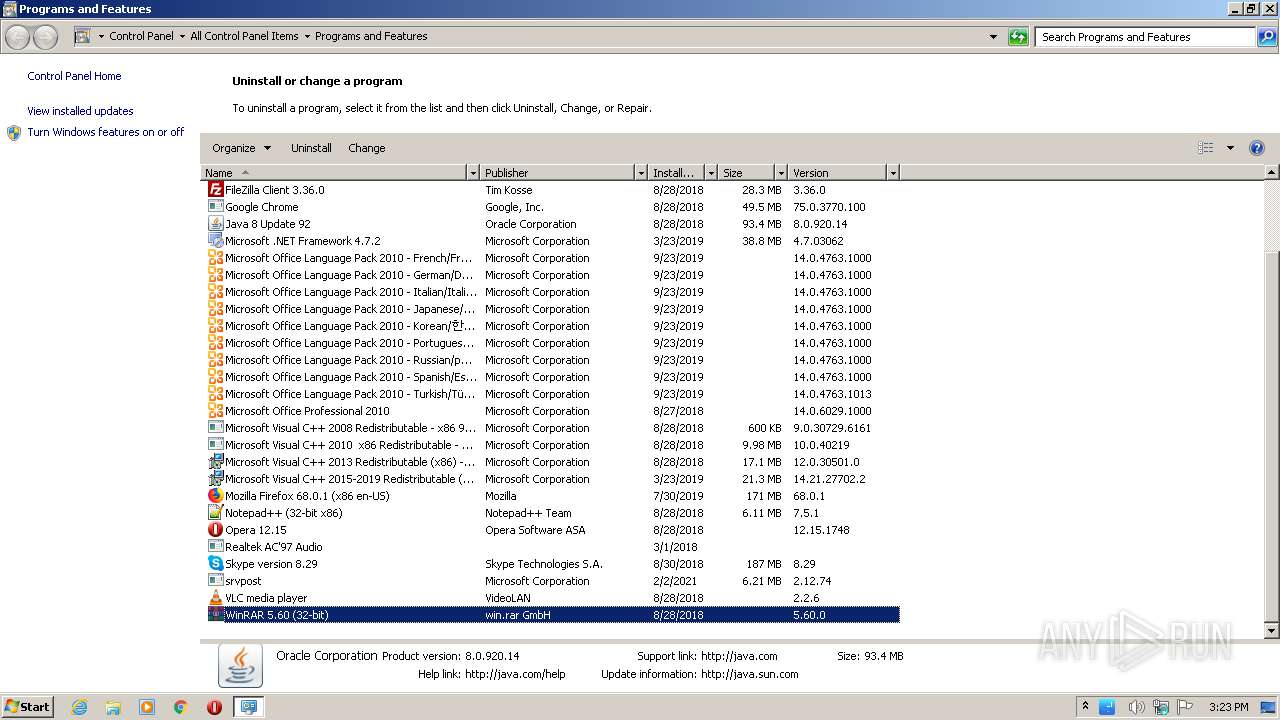This screenshot has width=1280, height=720.
Task: Click the Back navigation arrow
Action: (18, 37)
